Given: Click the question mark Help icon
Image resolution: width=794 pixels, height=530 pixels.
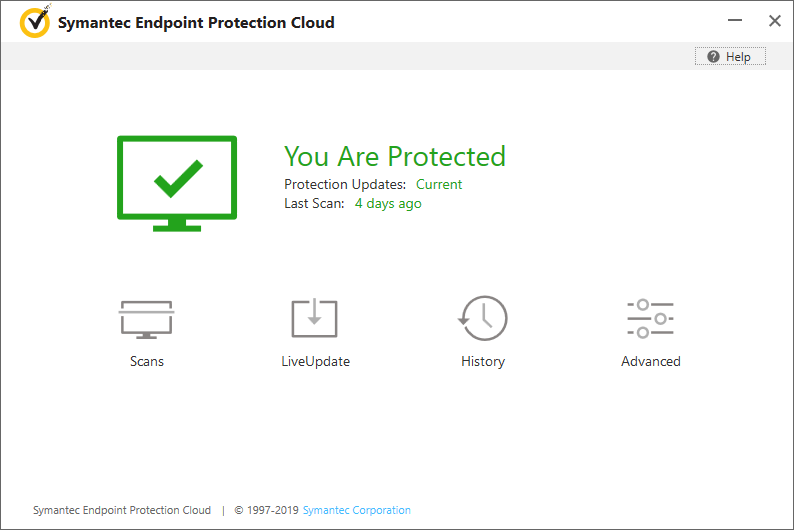Looking at the screenshot, I should [713, 57].
